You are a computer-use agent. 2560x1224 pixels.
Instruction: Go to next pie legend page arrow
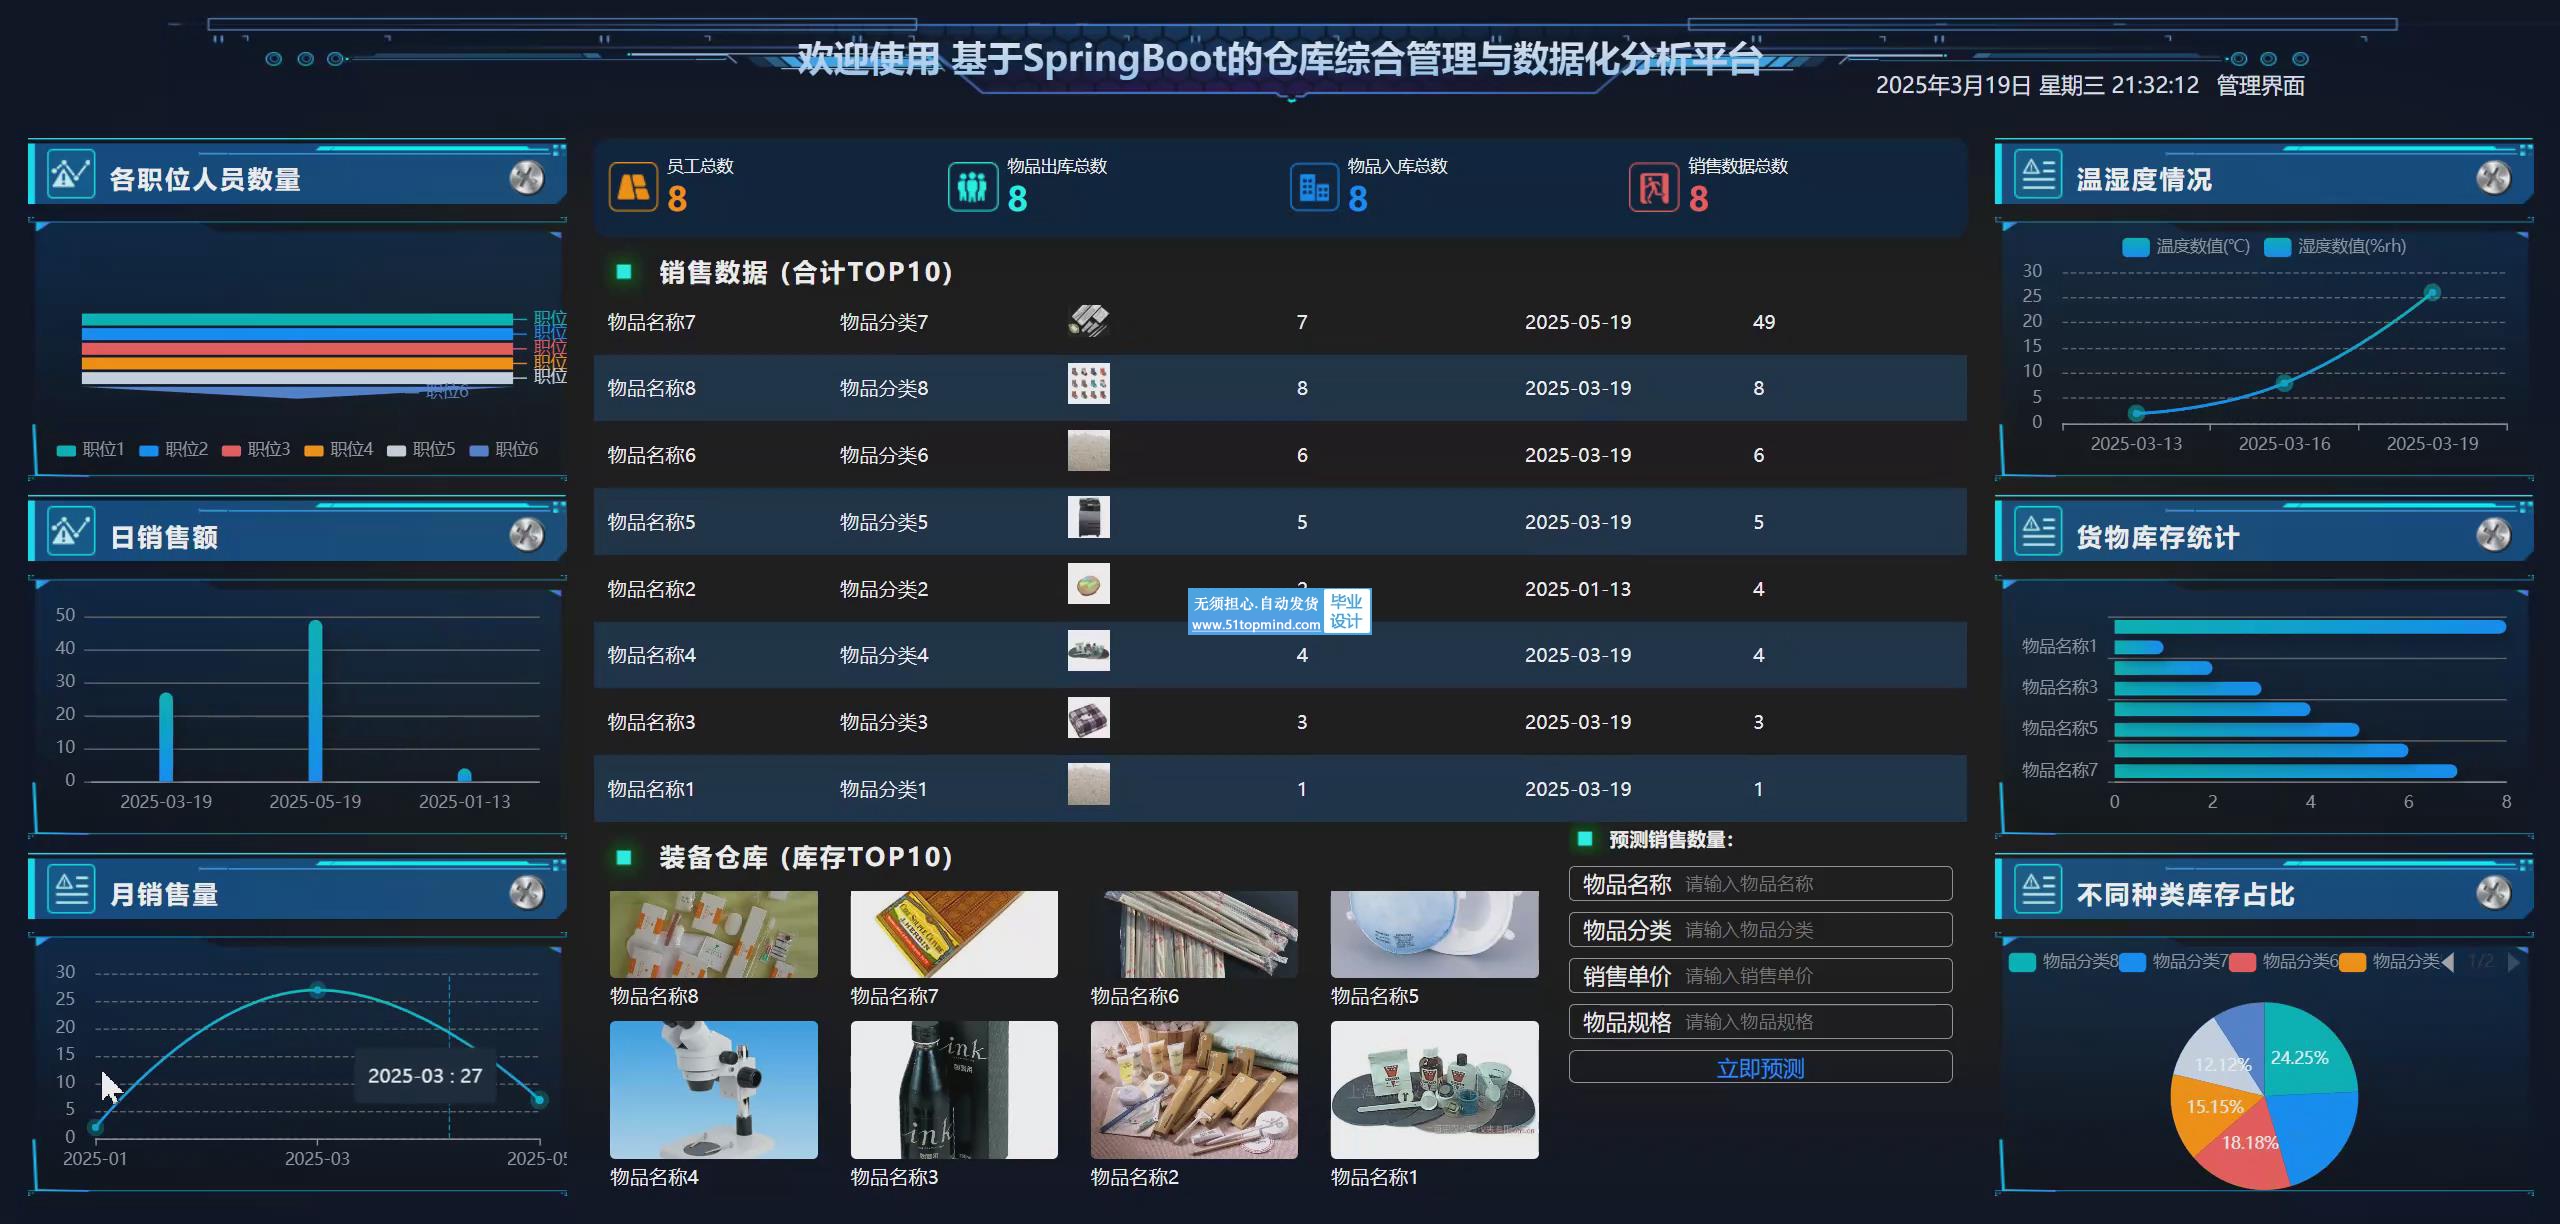tap(2514, 962)
